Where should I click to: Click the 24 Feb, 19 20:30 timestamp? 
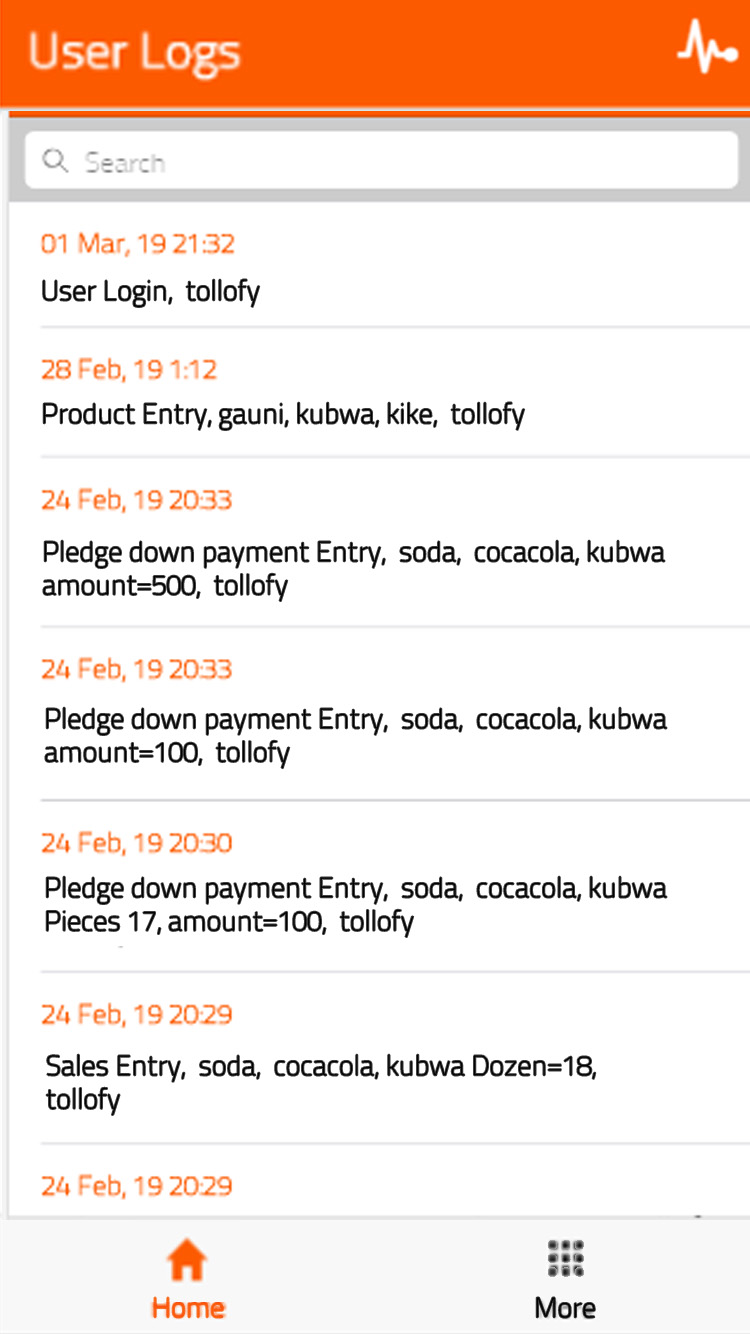(x=136, y=843)
